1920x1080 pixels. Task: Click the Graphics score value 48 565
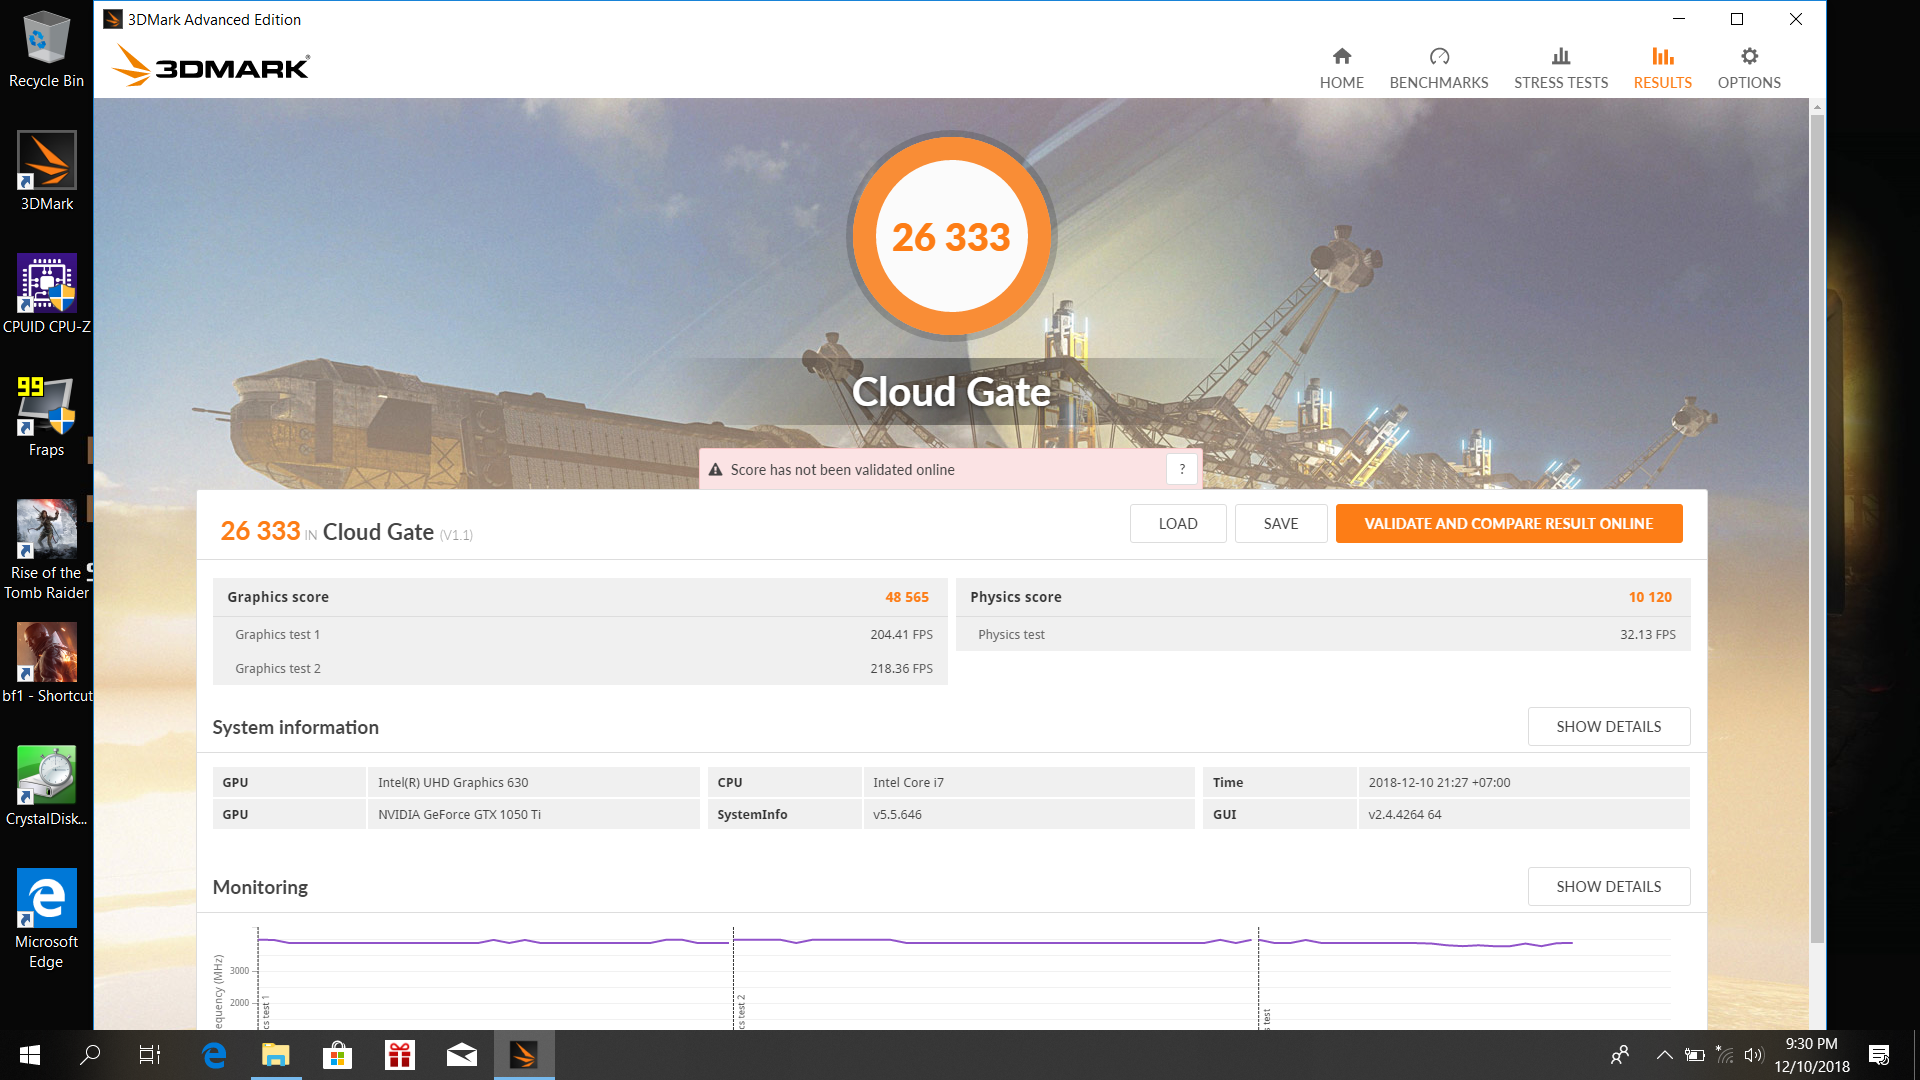(x=906, y=597)
